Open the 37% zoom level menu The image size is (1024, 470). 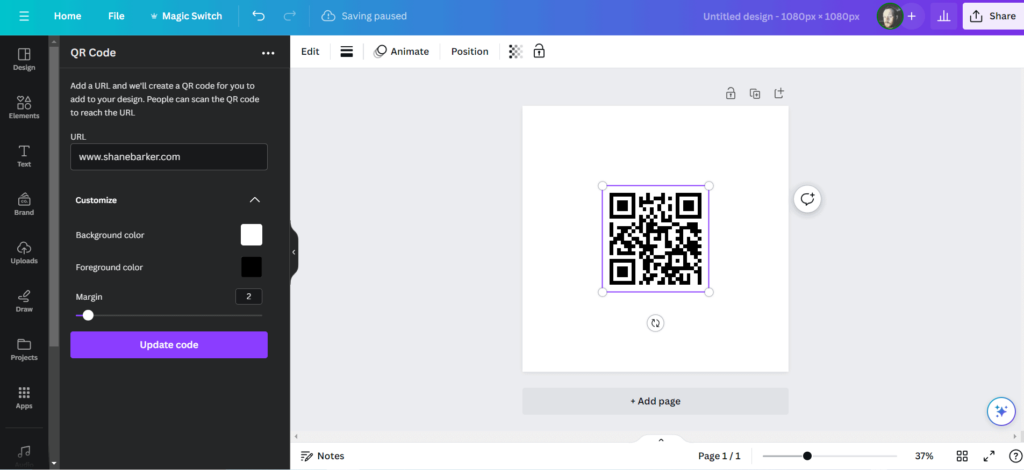pos(923,456)
